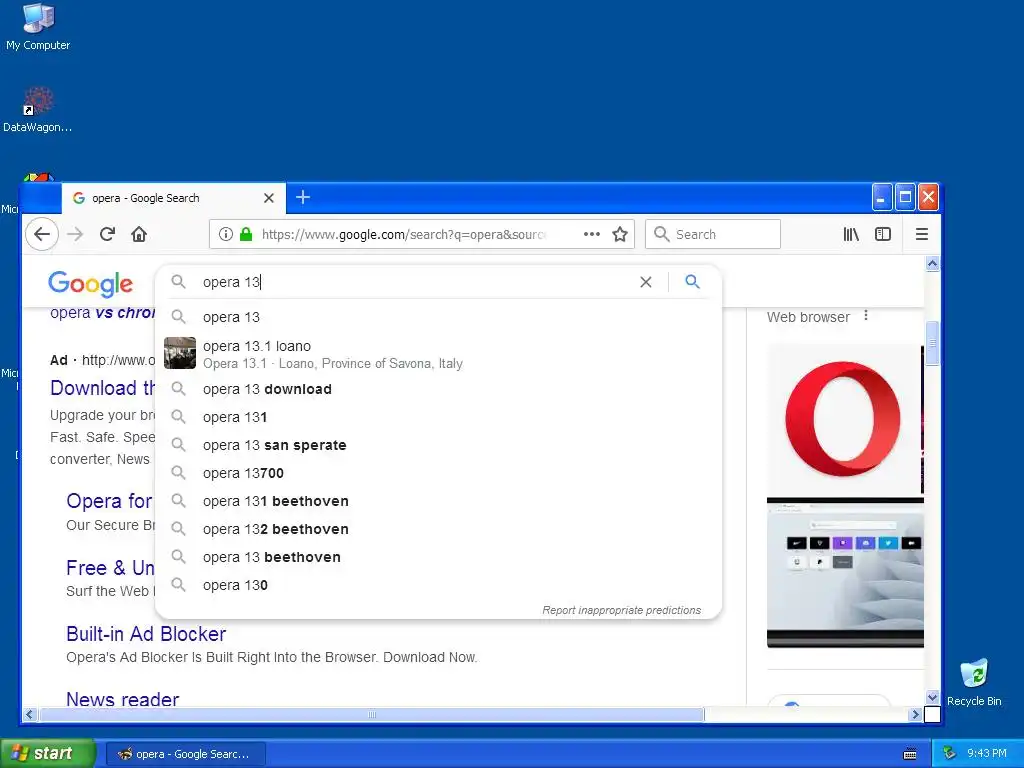Choose suggestion "opera 13 beethoven"

pos(439,558)
